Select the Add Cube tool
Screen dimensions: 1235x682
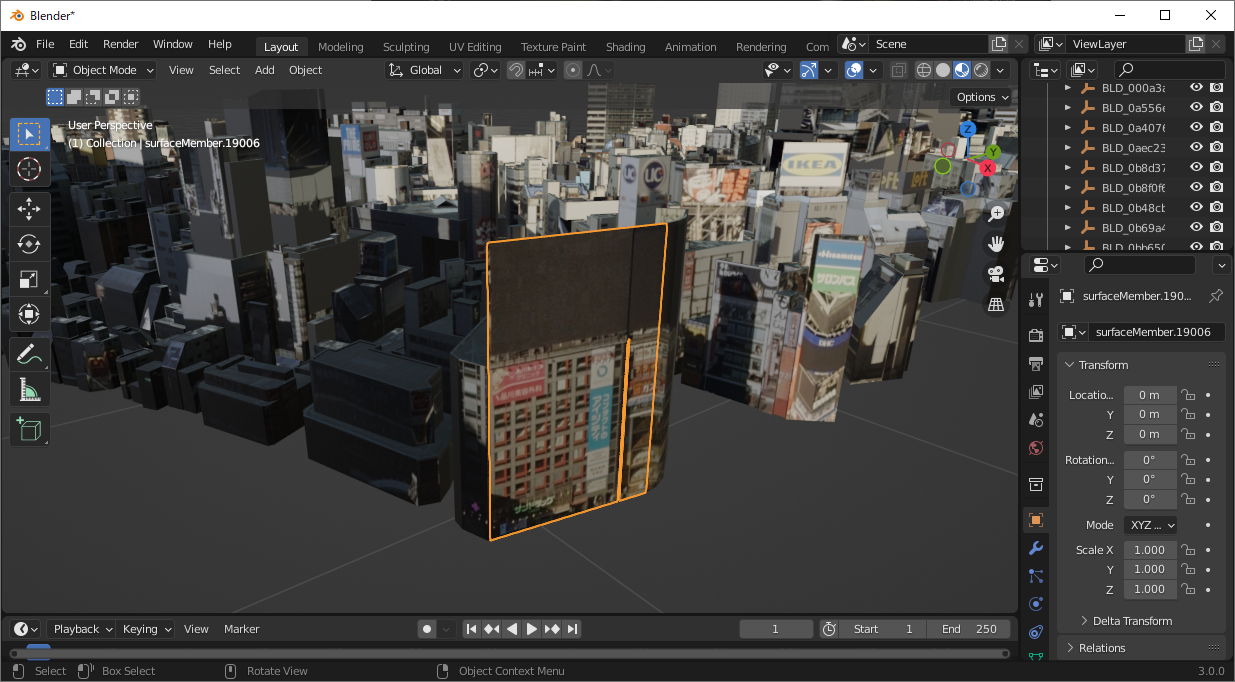[x=29, y=429]
